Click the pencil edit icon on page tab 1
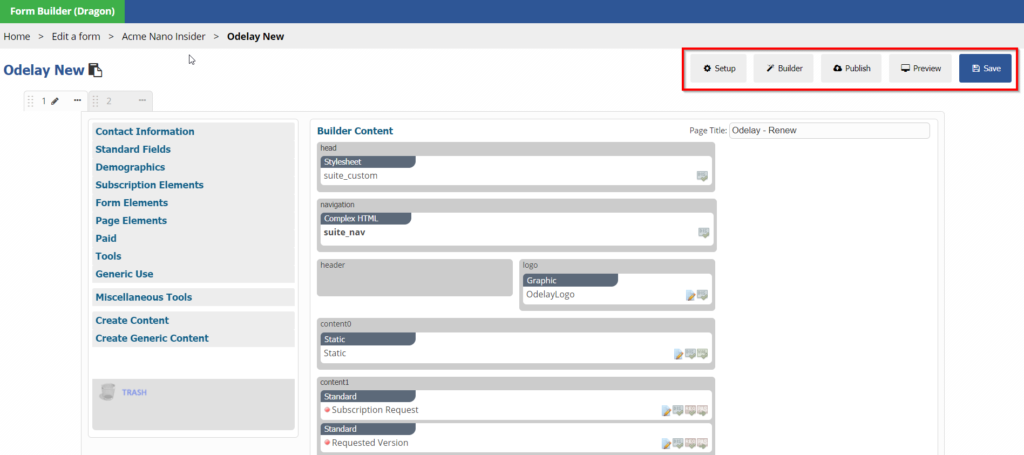Screen dimensions: 1024x455 55,101
